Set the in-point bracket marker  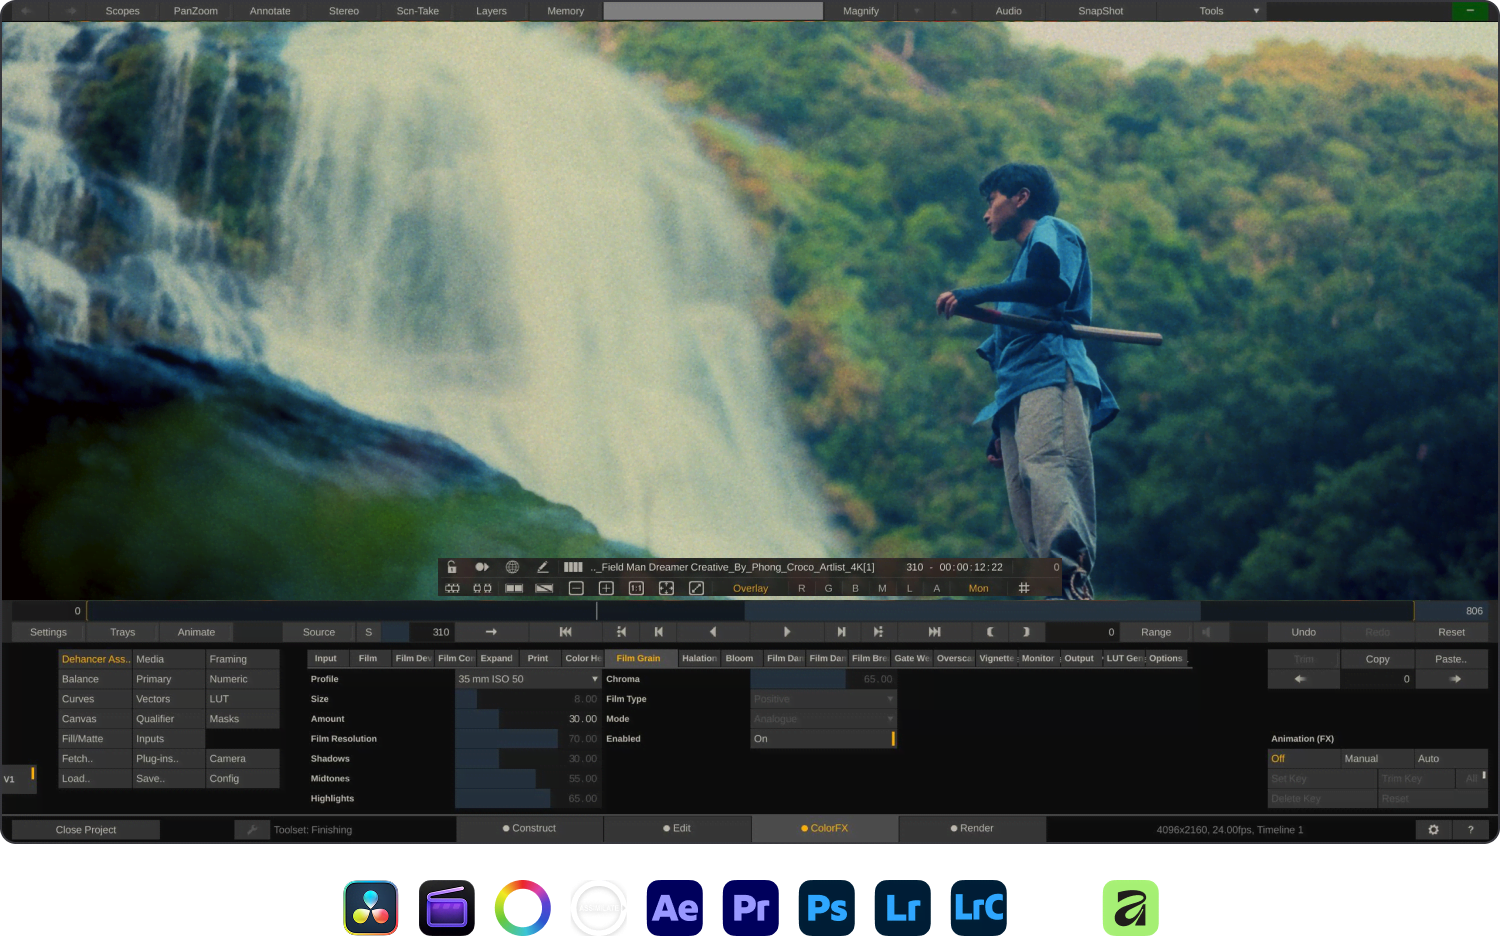click(990, 632)
